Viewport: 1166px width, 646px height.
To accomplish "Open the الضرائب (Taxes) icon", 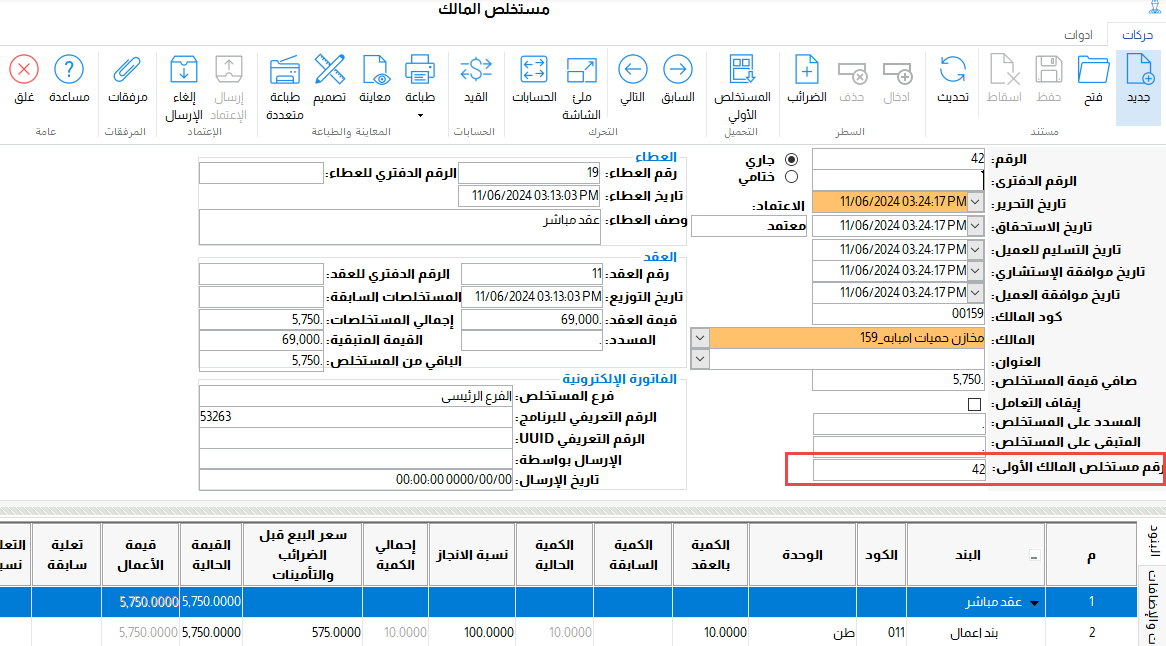I will tap(806, 71).
